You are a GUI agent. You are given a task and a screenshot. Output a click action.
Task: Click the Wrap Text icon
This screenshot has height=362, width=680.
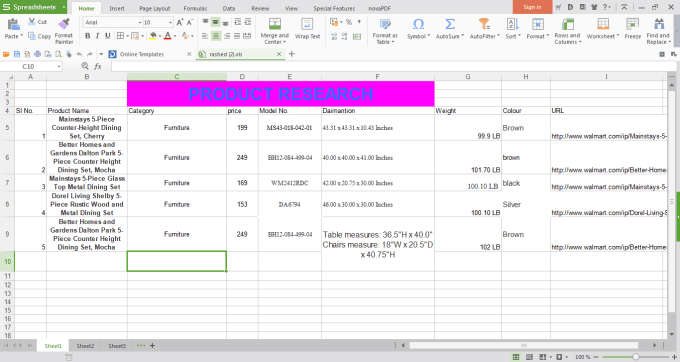[x=307, y=24]
